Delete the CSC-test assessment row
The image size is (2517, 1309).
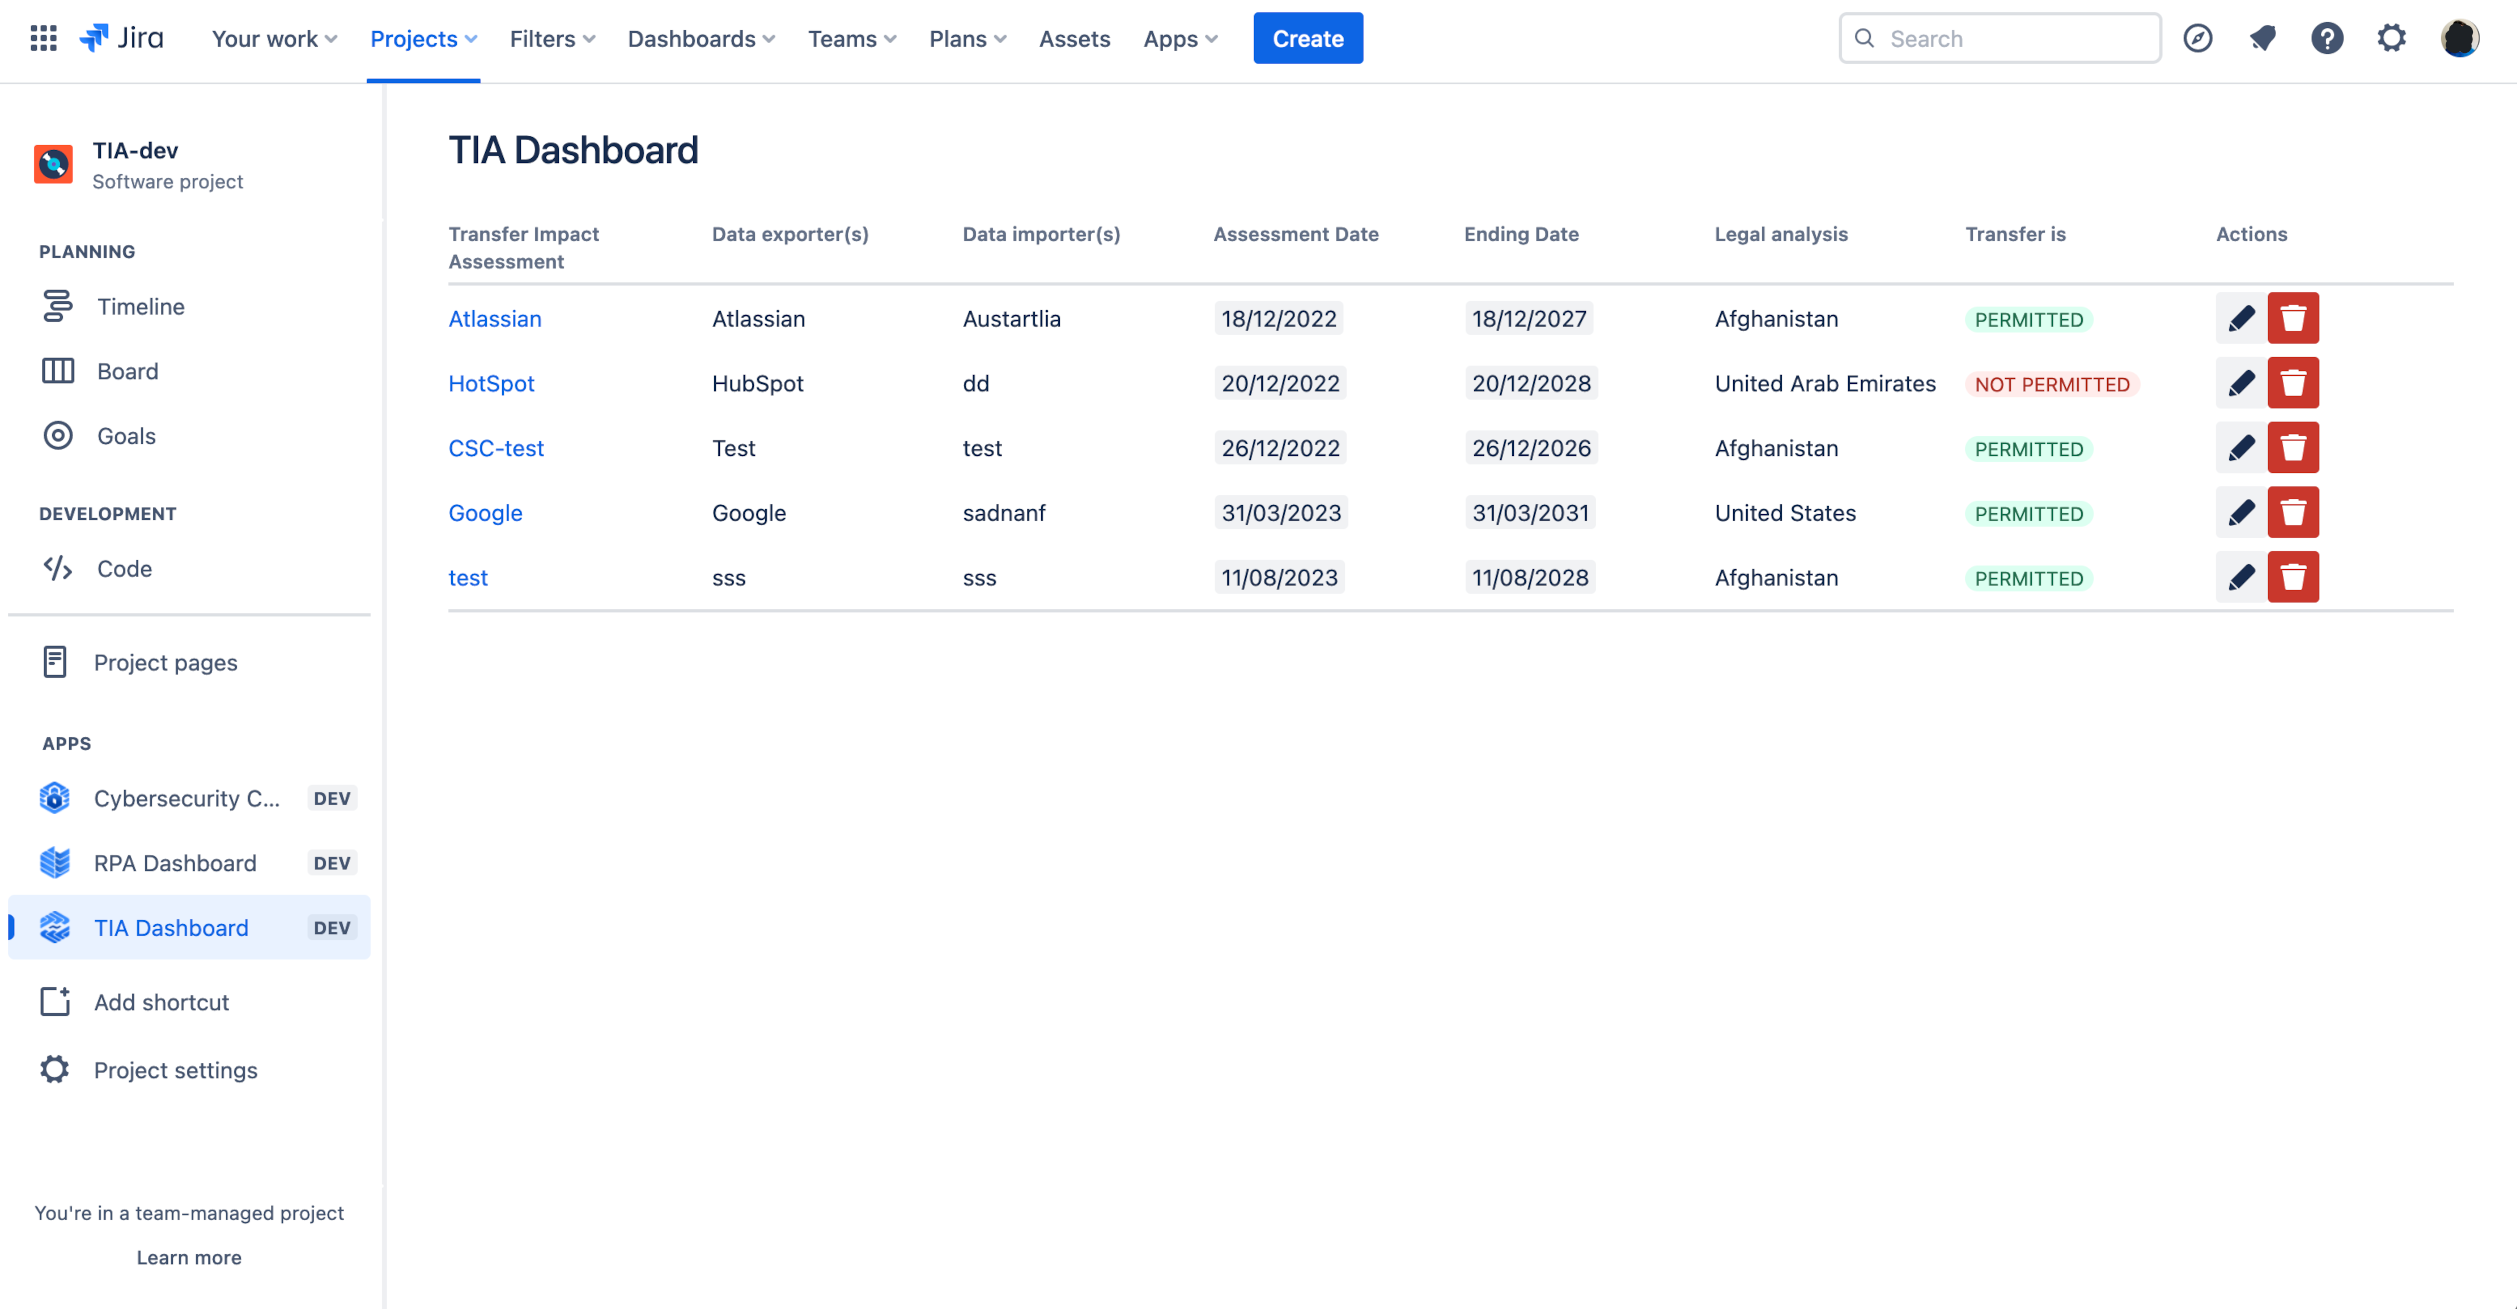pos(2293,448)
